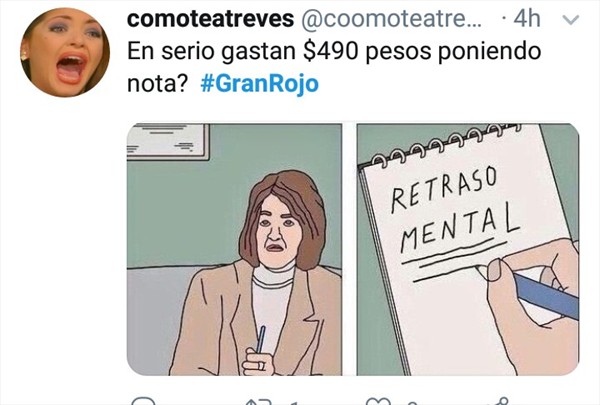Open the #GranRojo hashtag

tap(259, 83)
